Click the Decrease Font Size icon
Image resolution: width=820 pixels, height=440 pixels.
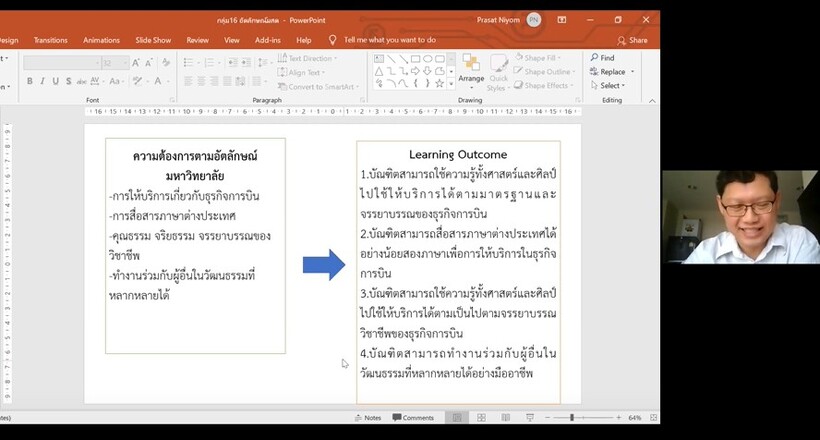pos(149,63)
